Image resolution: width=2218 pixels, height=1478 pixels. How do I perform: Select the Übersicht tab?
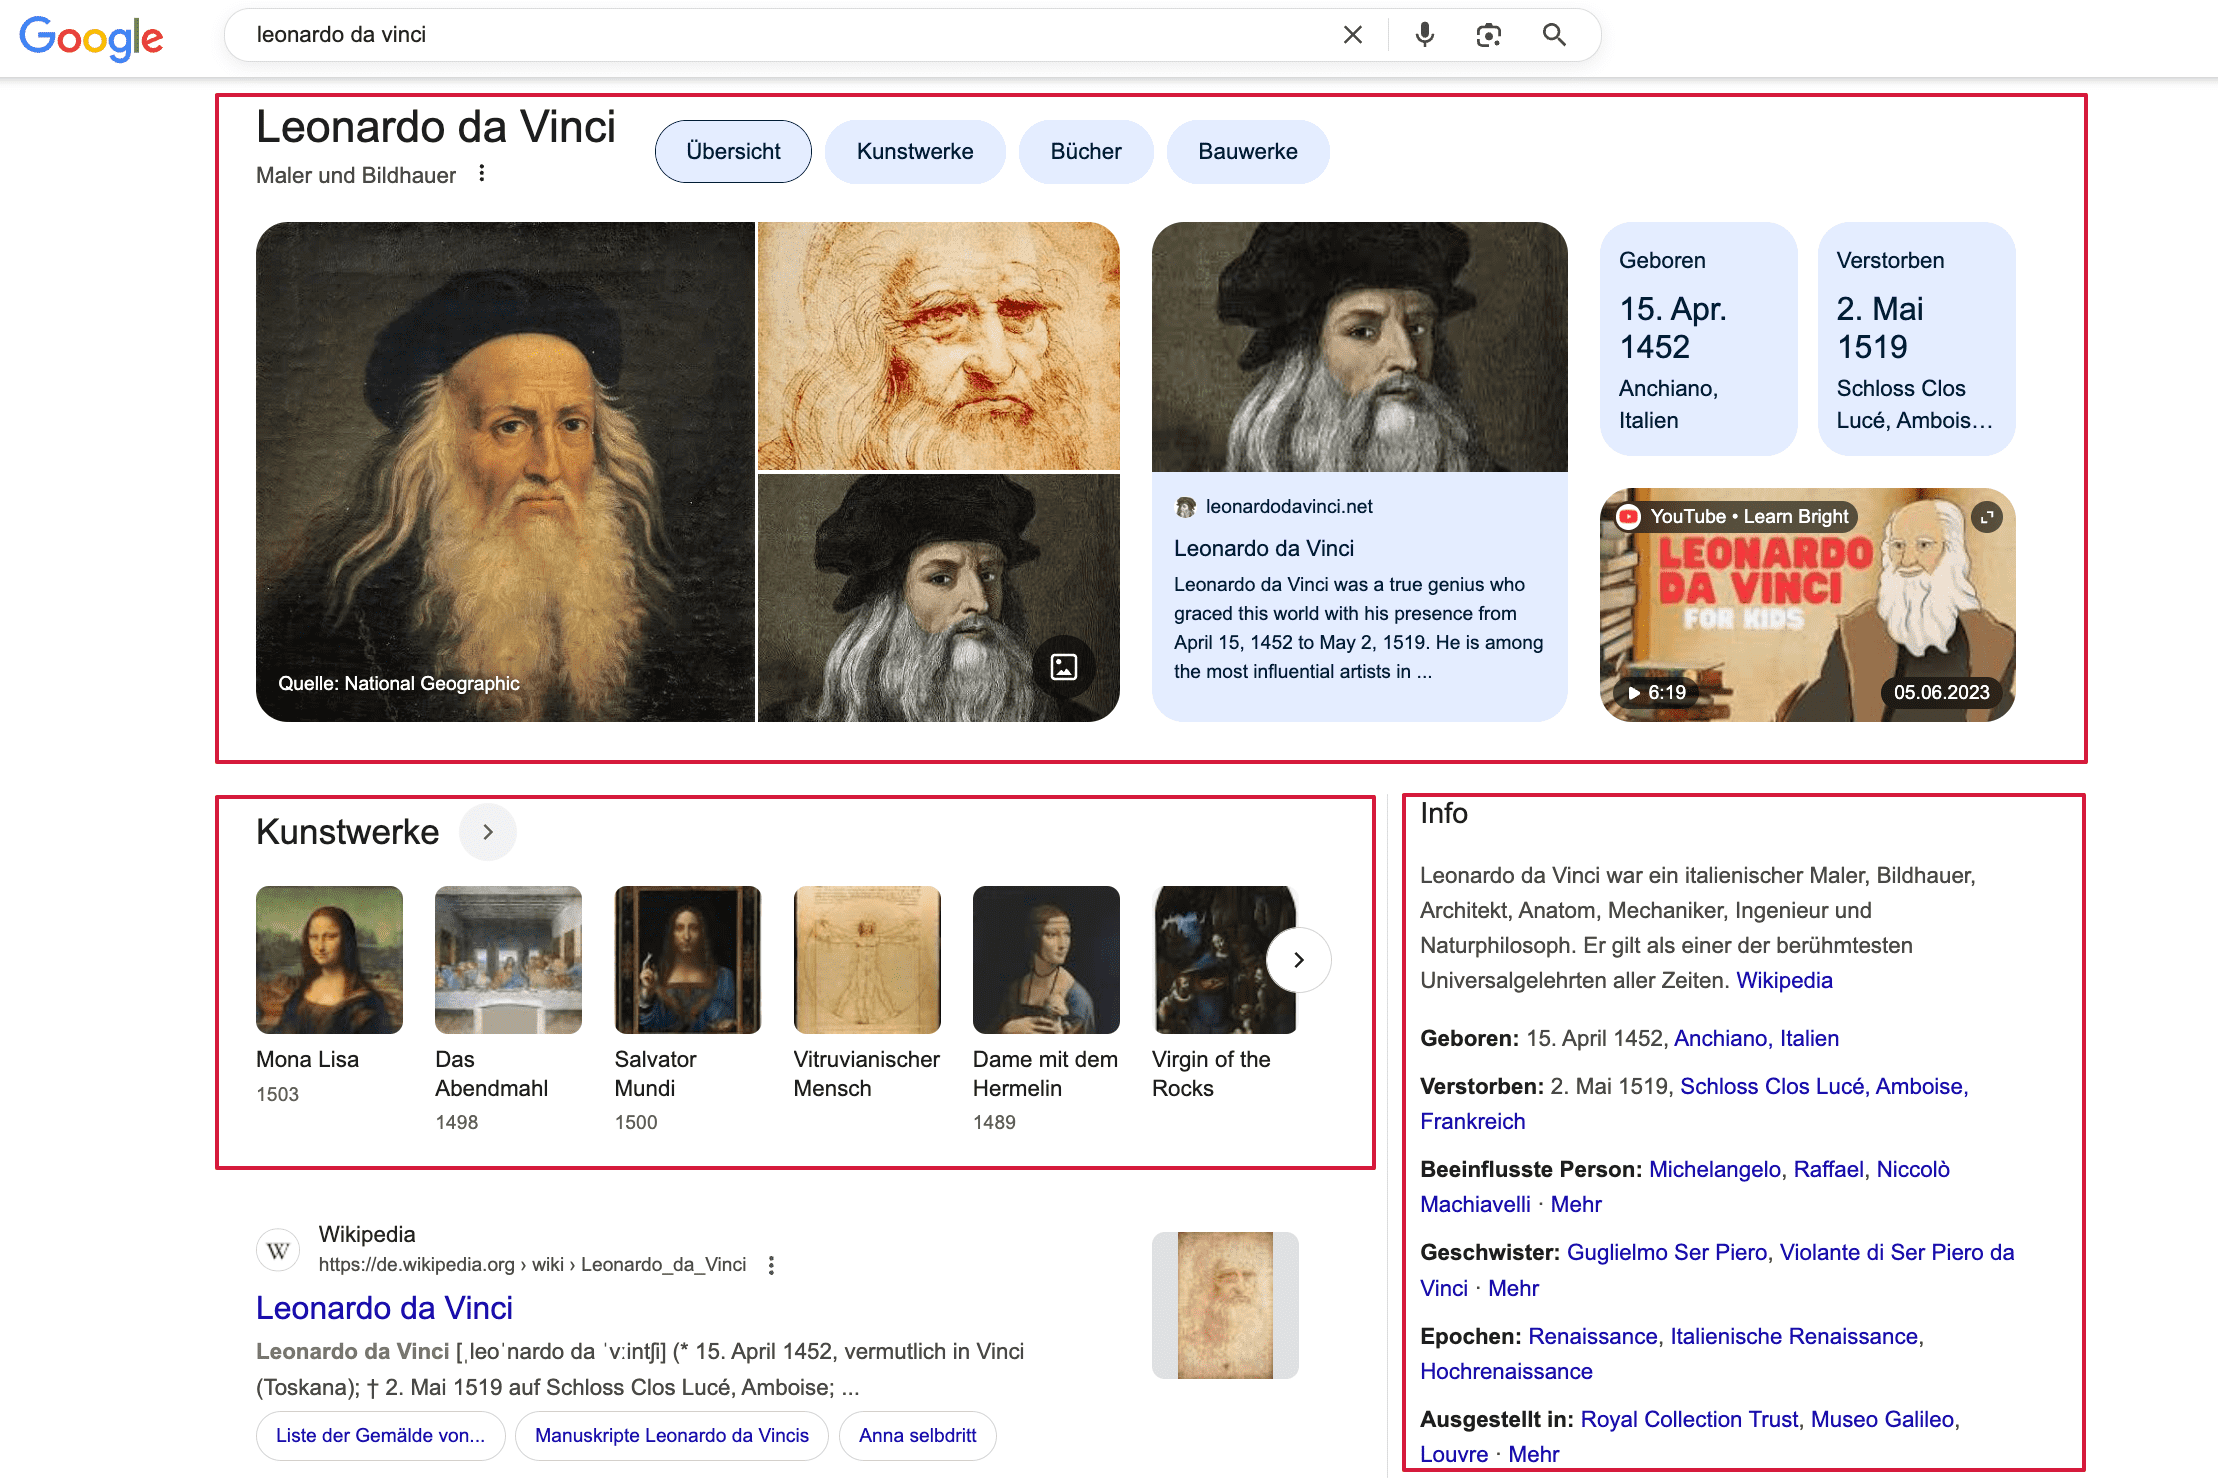point(733,152)
